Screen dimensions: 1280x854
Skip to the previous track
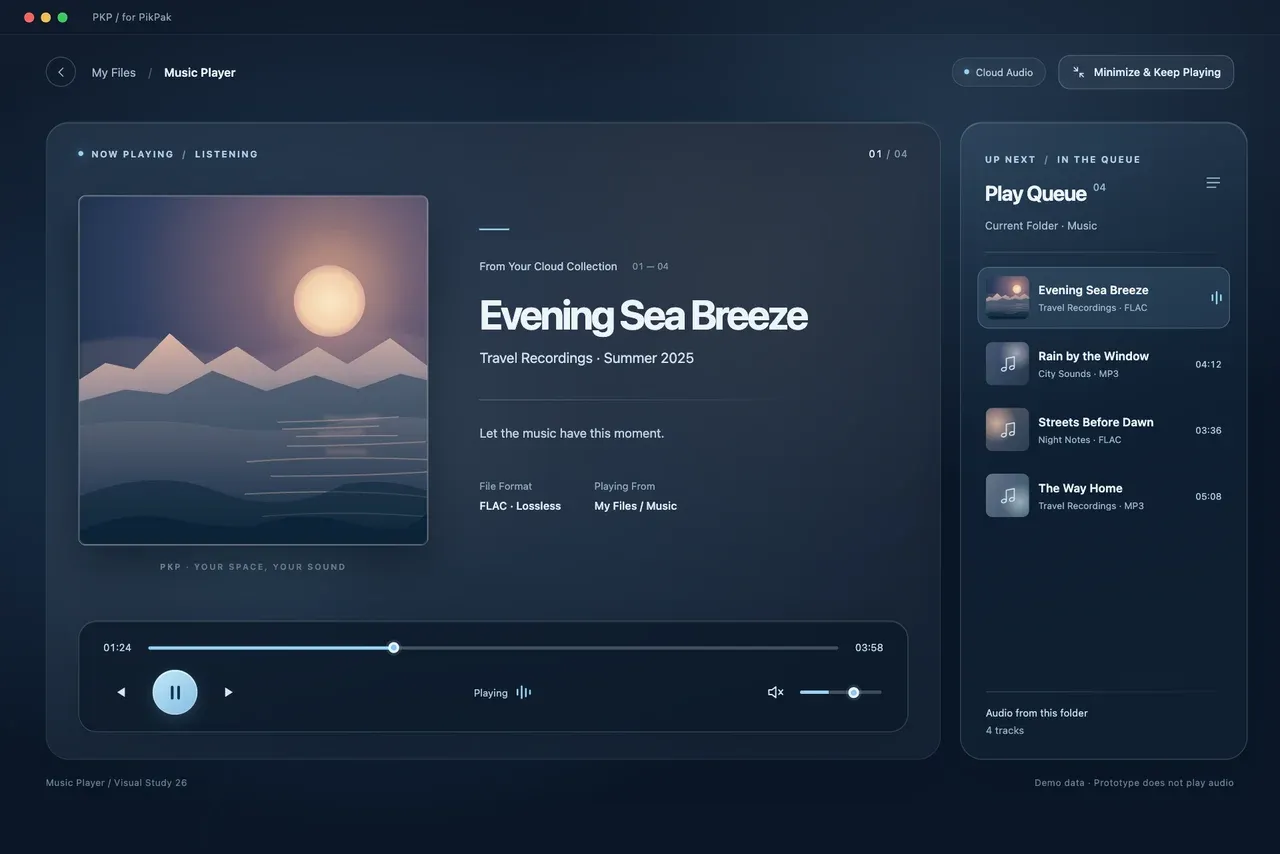pos(121,692)
